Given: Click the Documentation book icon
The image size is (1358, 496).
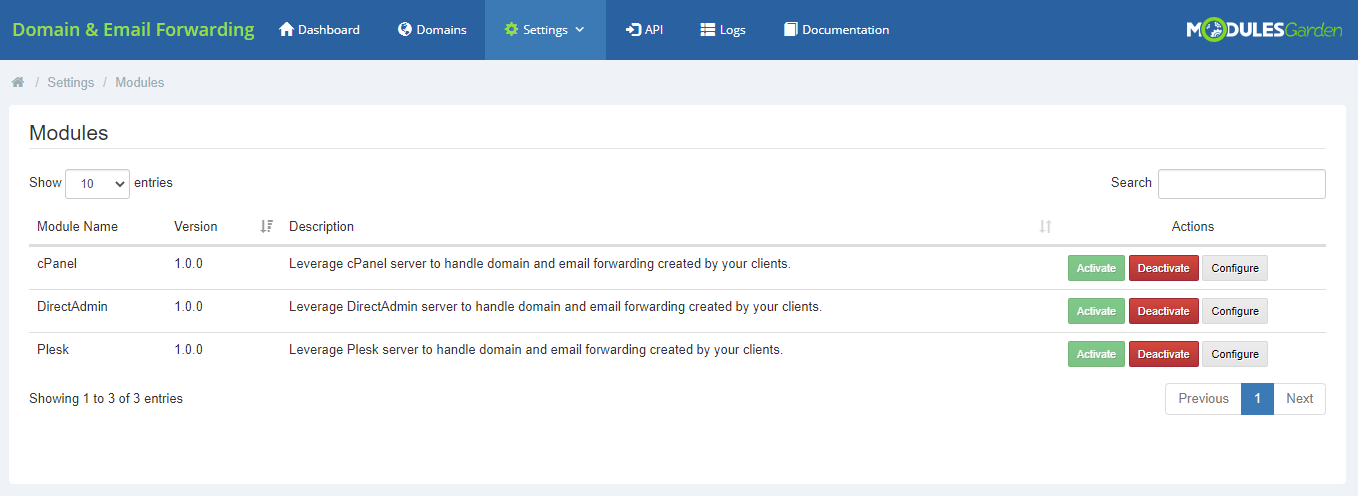Looking at the screenshot, I should 790,30.
